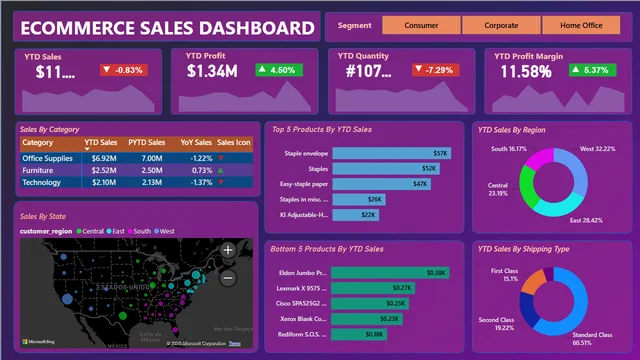Click the Office Supplies category cell

[x=47, y=158]
